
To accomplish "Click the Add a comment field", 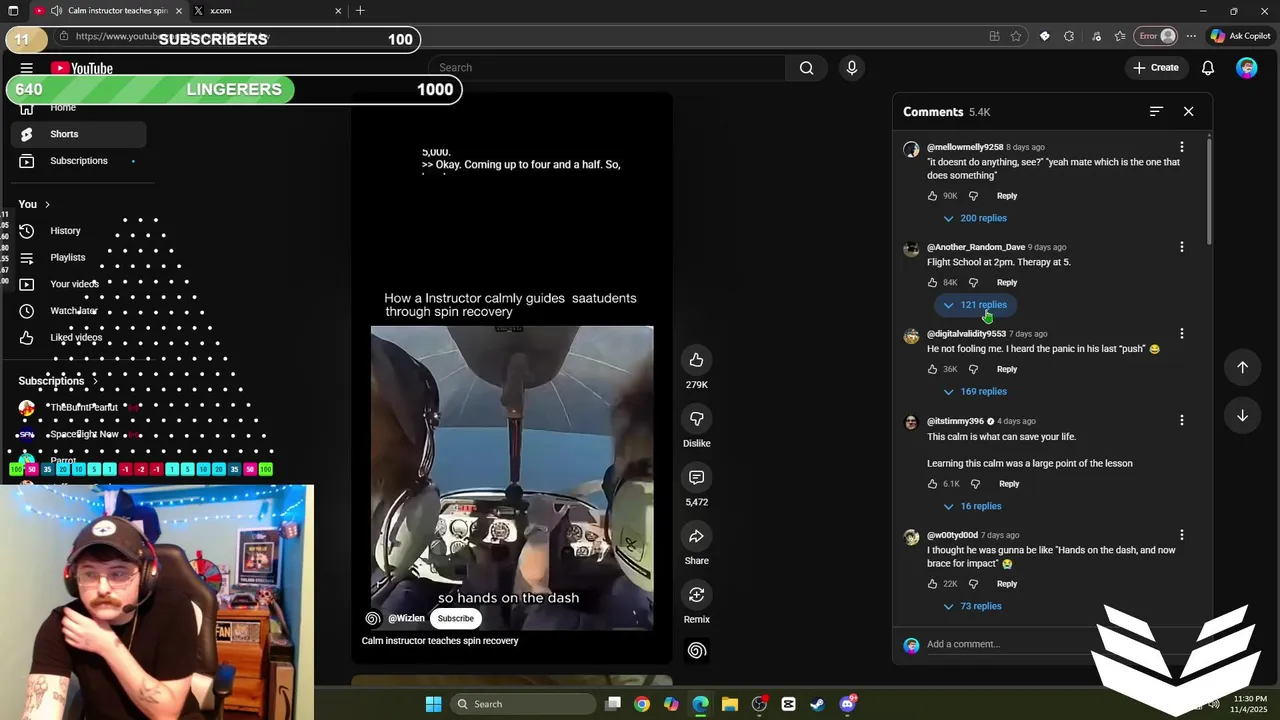I will click(1010, 645).
